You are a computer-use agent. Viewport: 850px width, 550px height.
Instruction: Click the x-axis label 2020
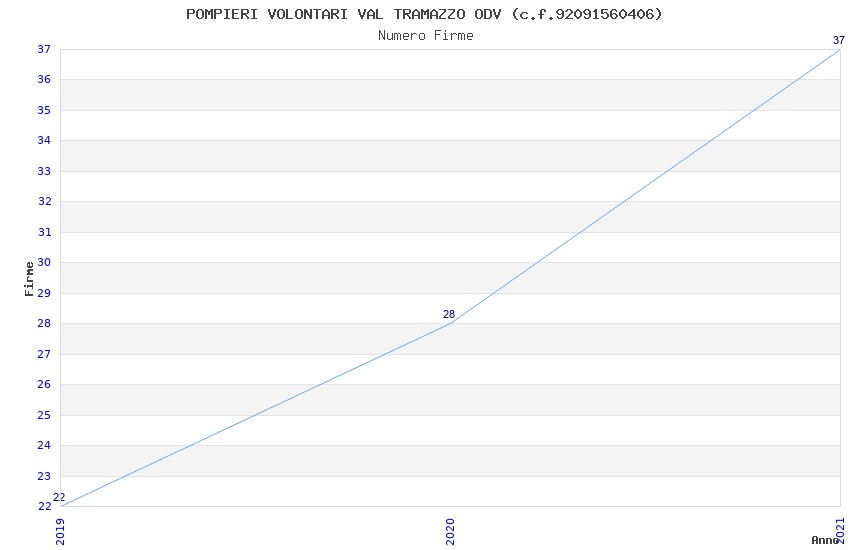pyautogui.click(x=450, y=532)
